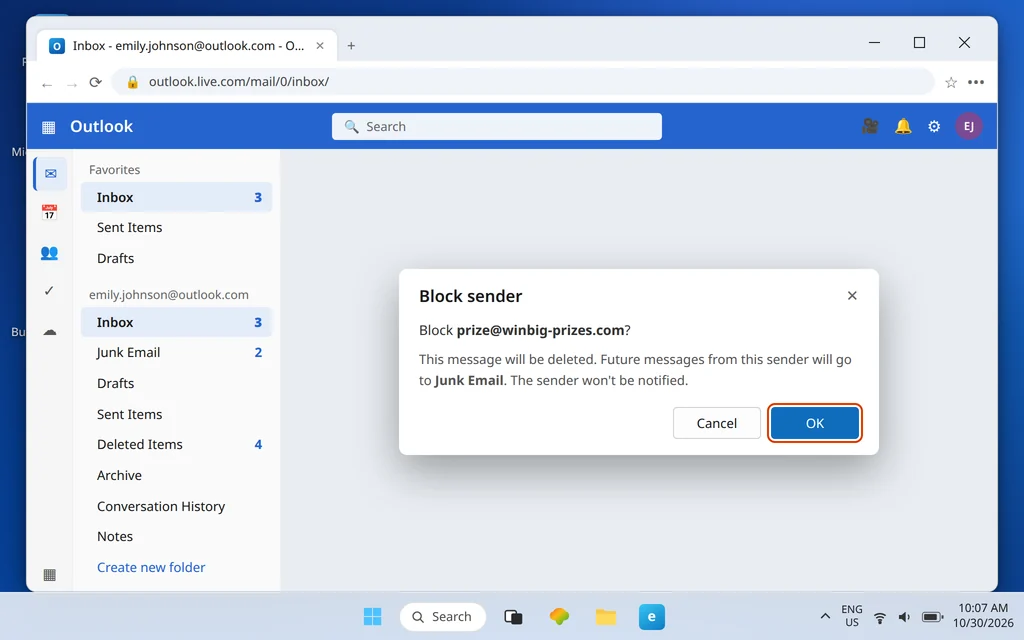Select Inbox under emily.johnson account
Image resolution: width=1024 pixels, height=640 pixels.
(176, 322)
